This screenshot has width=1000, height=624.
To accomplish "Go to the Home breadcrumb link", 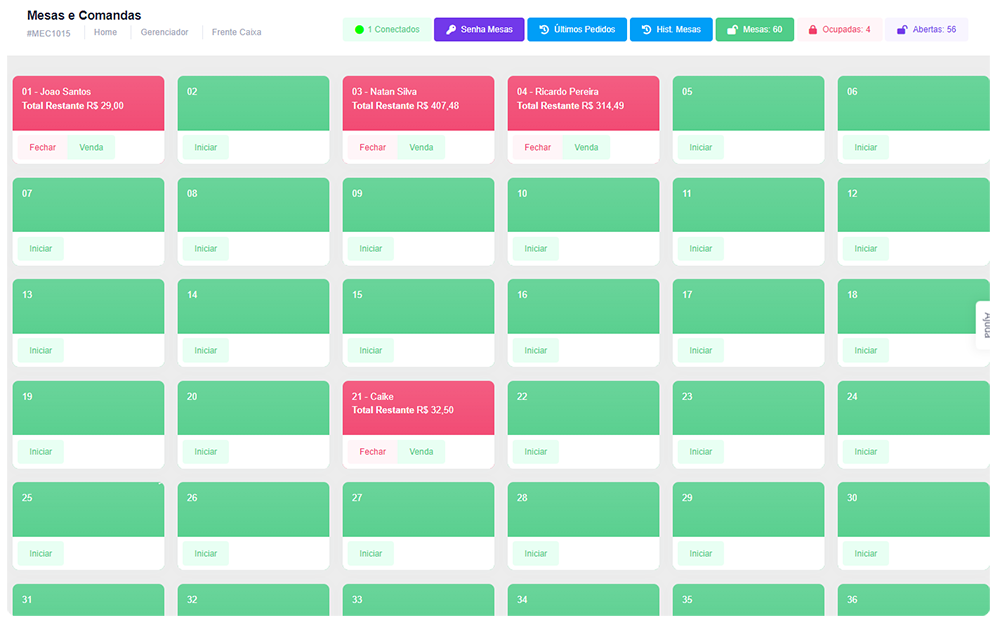I will click(105, 33).
